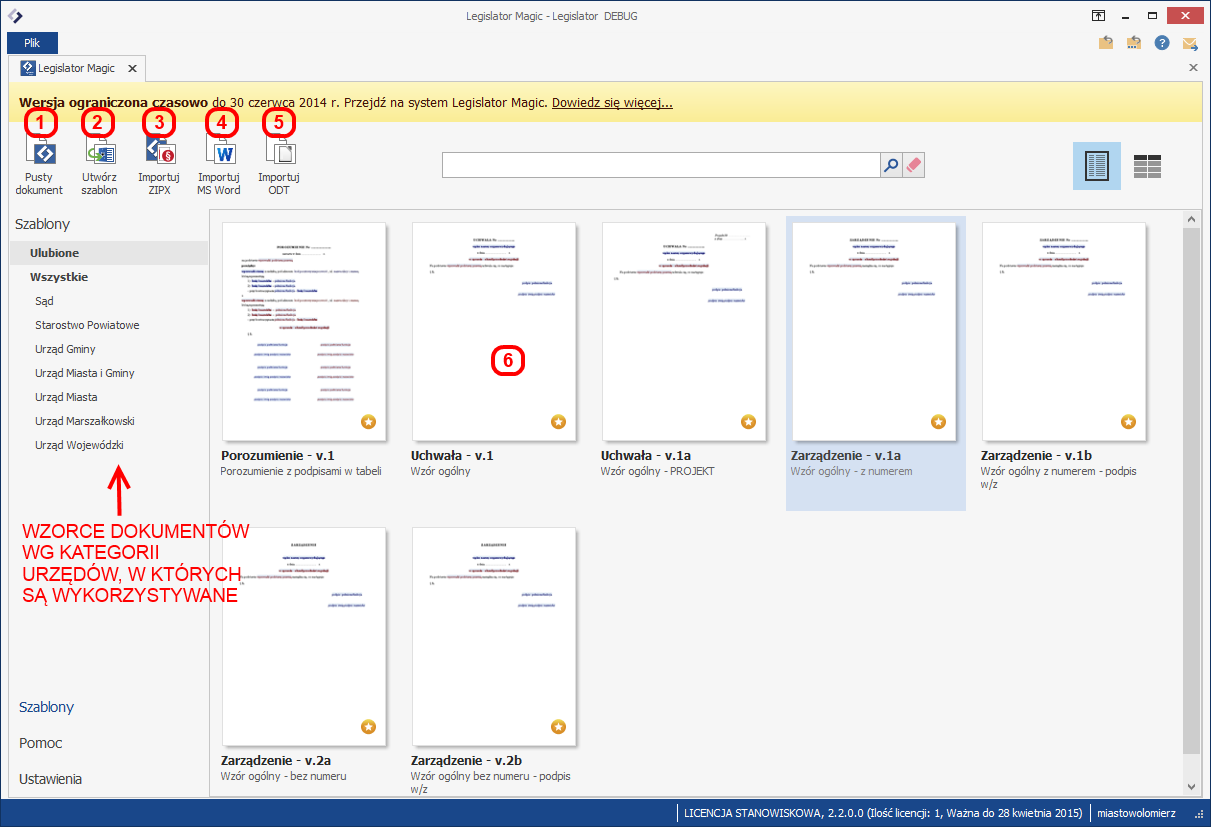Click the Legislator app icon in title bar
This screenshot has width=1211, height=827.
(15, 16)
